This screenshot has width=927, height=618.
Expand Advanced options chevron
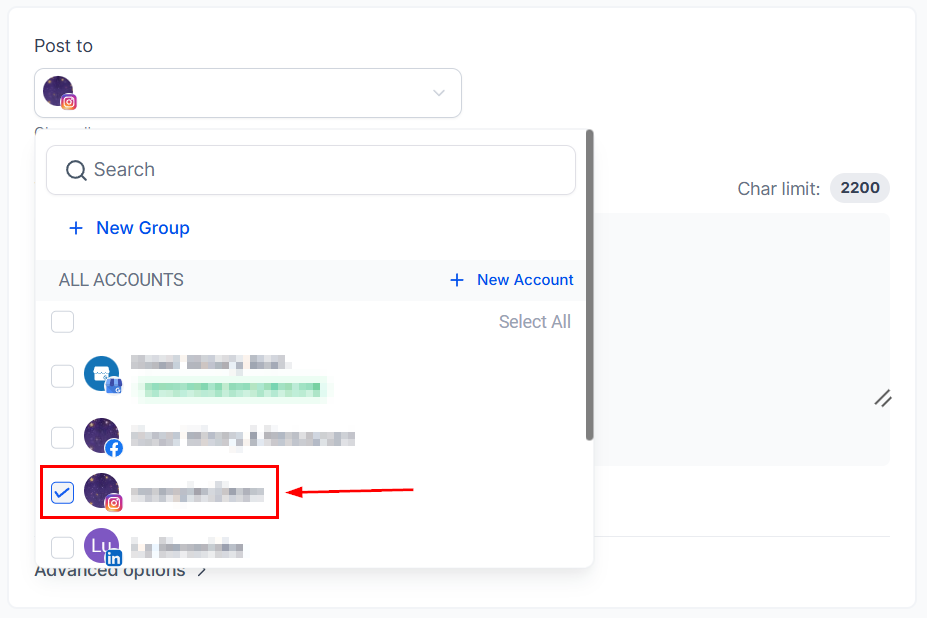click(202, 572)
